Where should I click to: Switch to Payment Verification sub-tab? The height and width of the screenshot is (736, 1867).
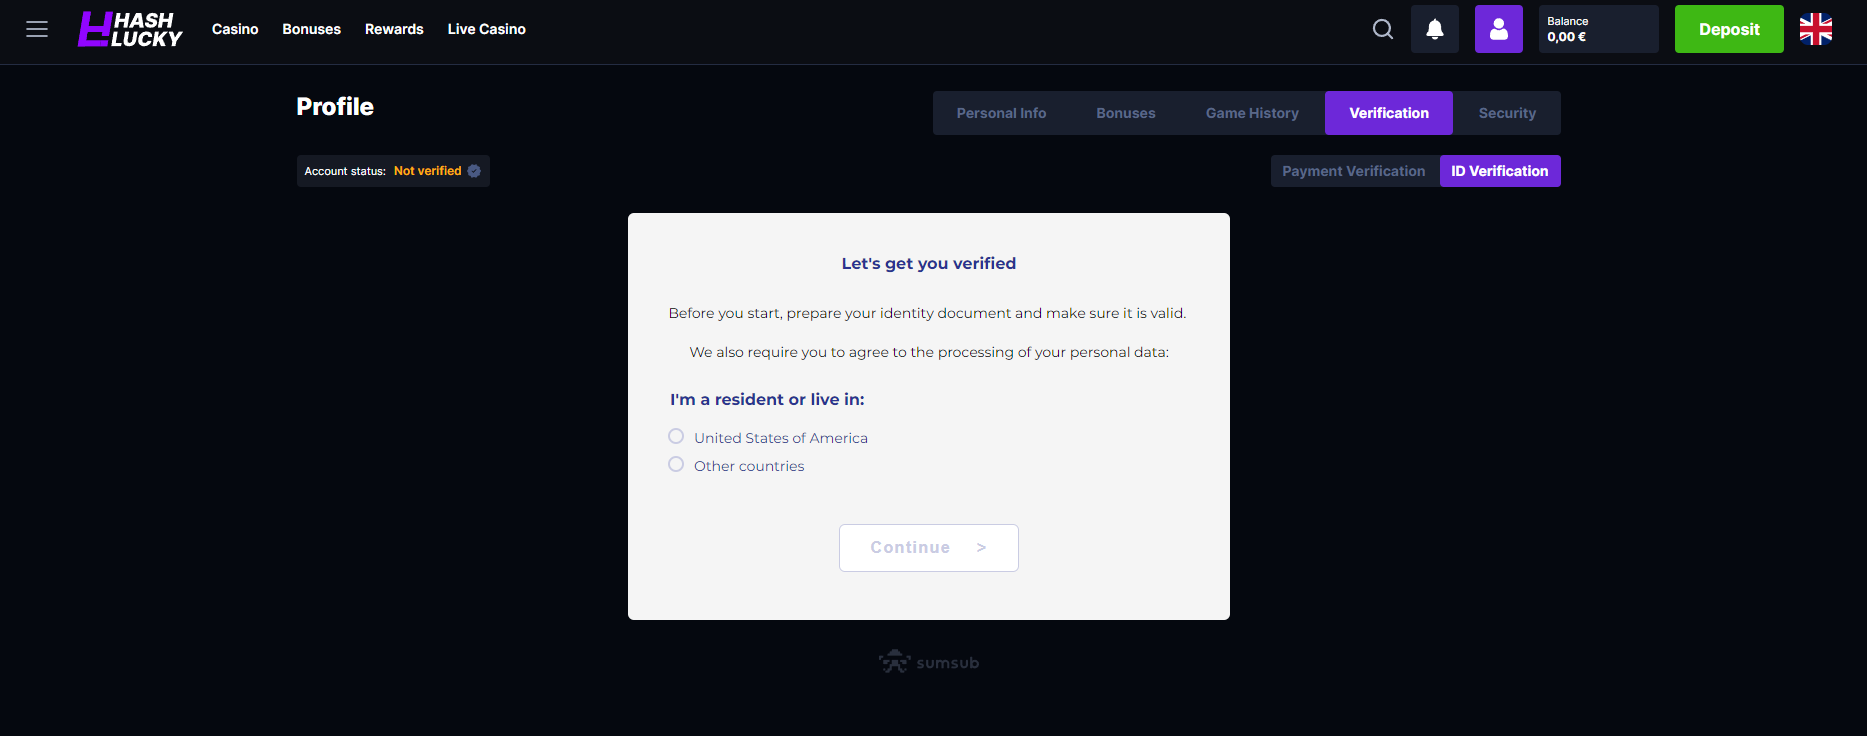click(x=1354, y=171)
